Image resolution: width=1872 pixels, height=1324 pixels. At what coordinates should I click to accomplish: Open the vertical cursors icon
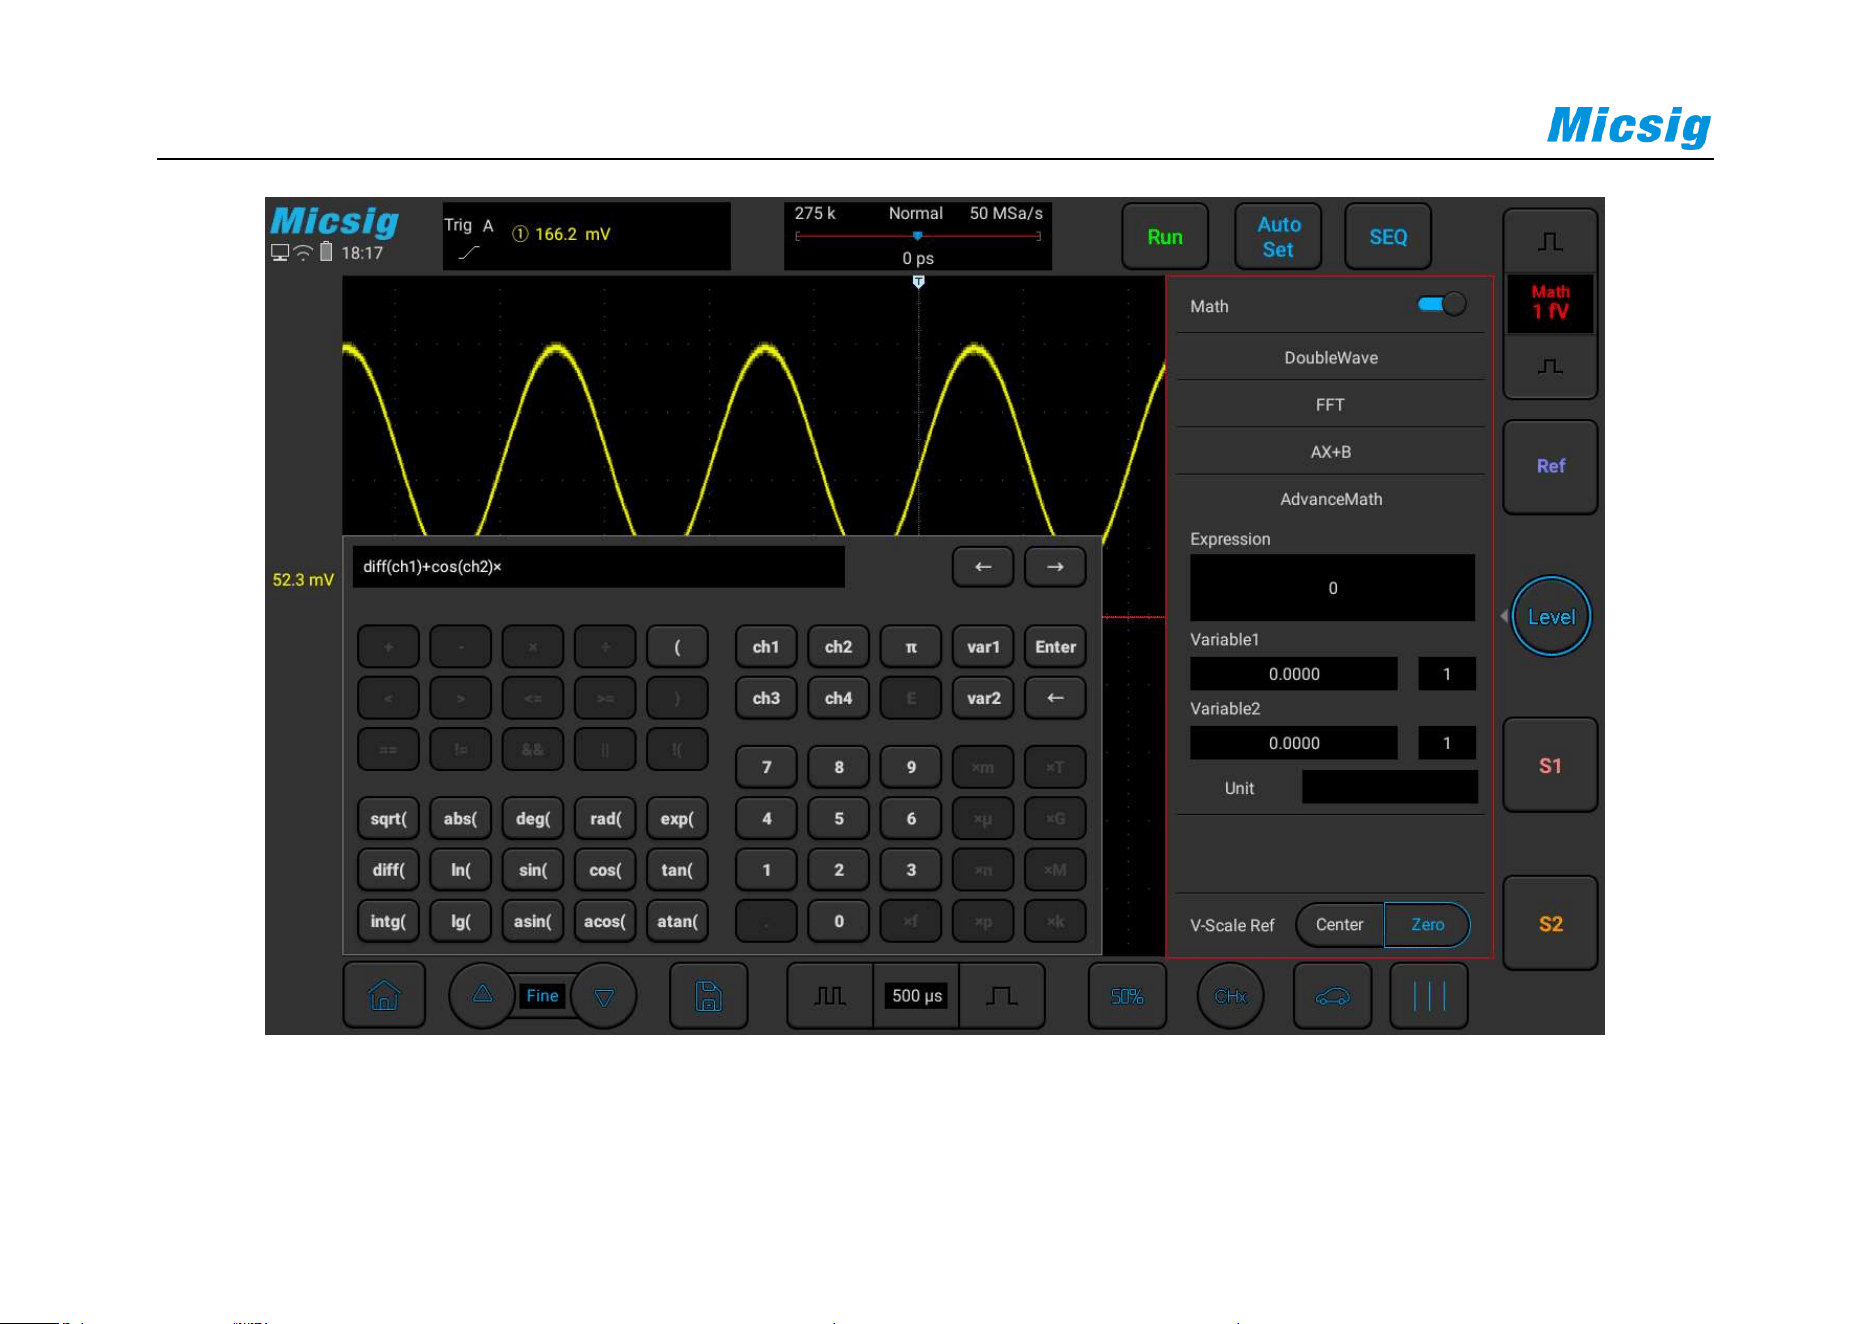(1429, 996)
